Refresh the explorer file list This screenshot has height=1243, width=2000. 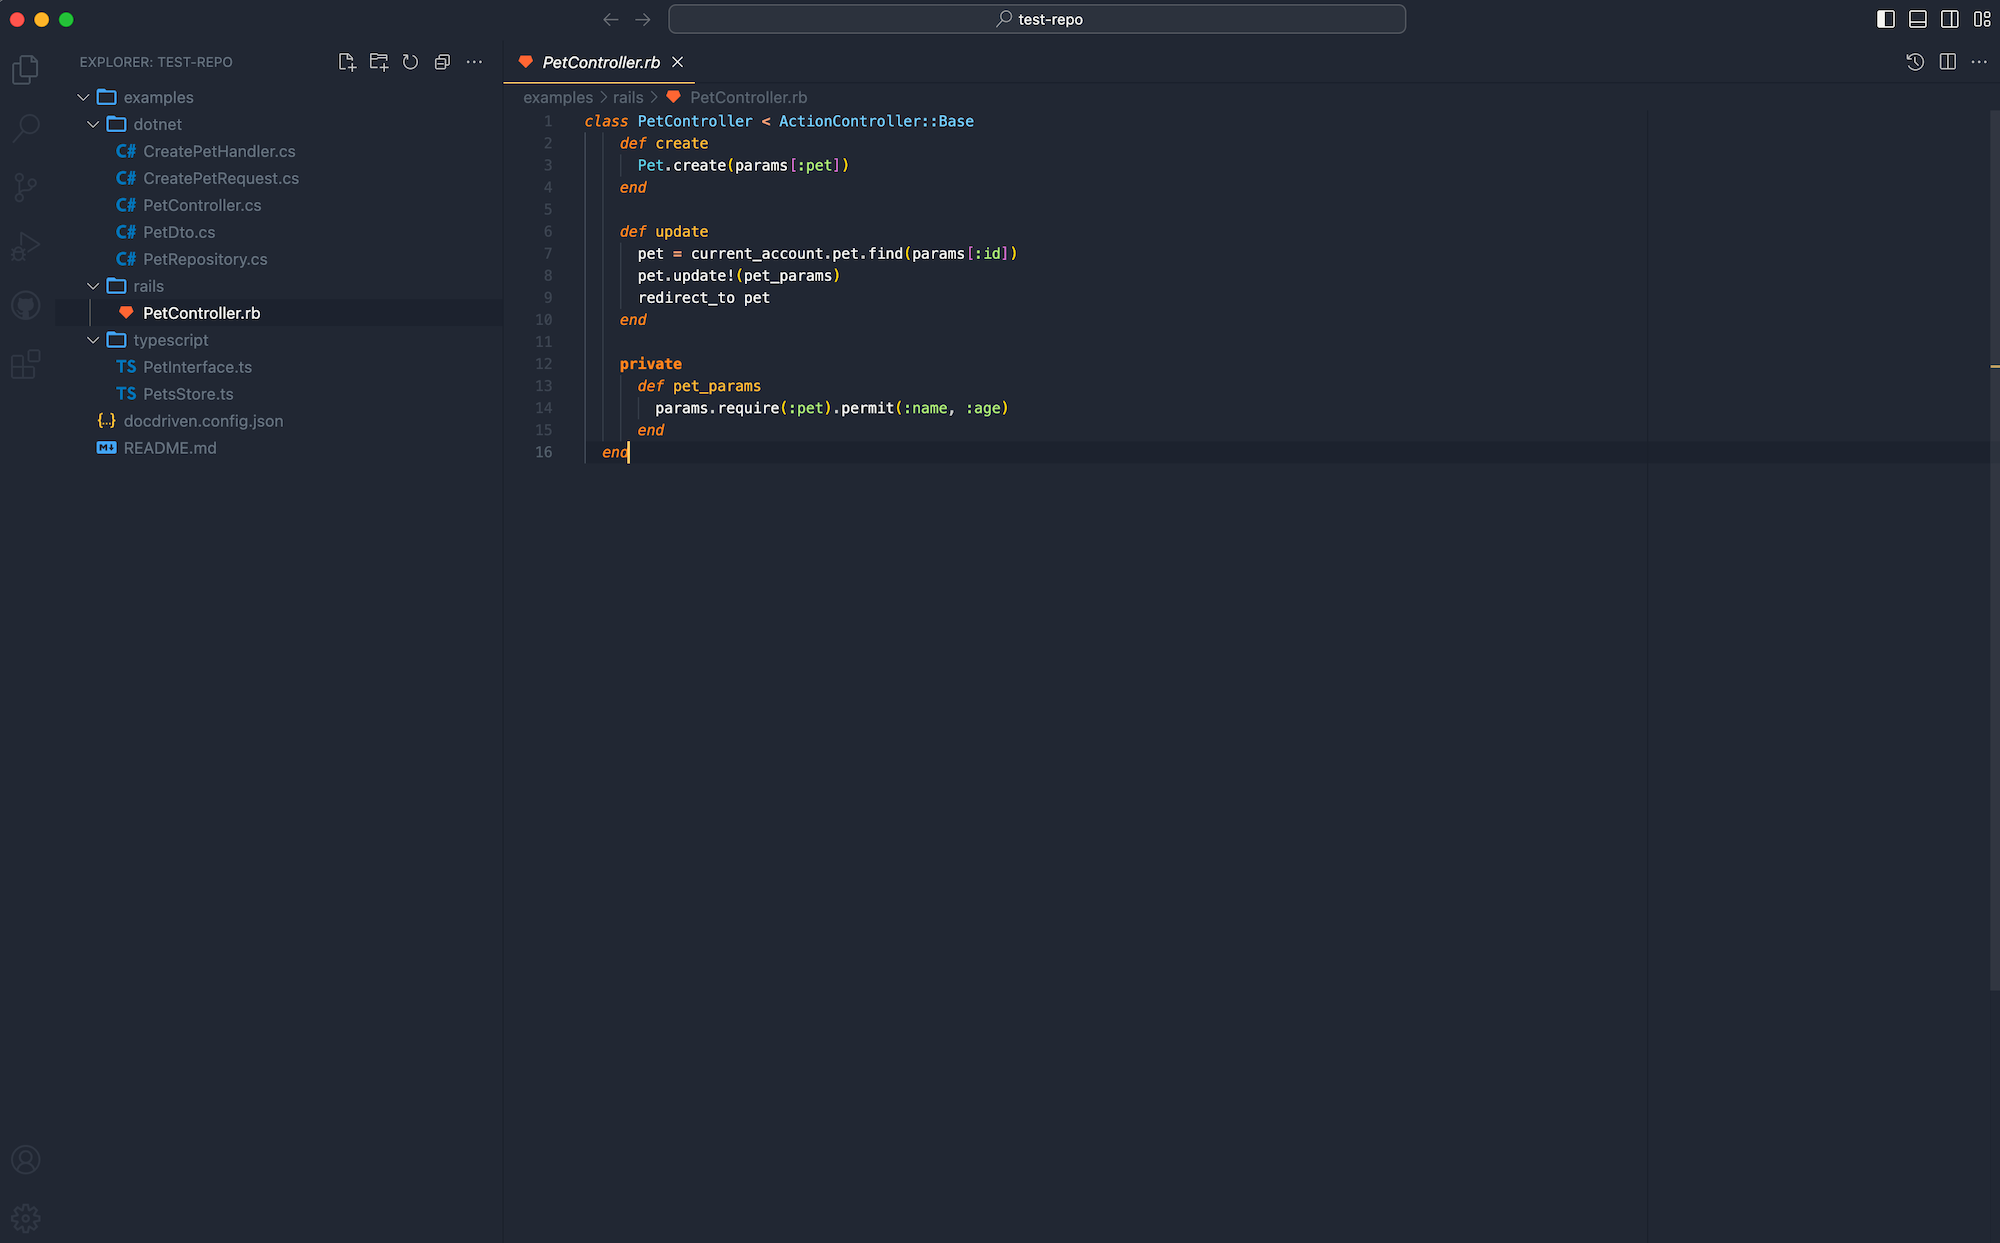click(410, 61)
